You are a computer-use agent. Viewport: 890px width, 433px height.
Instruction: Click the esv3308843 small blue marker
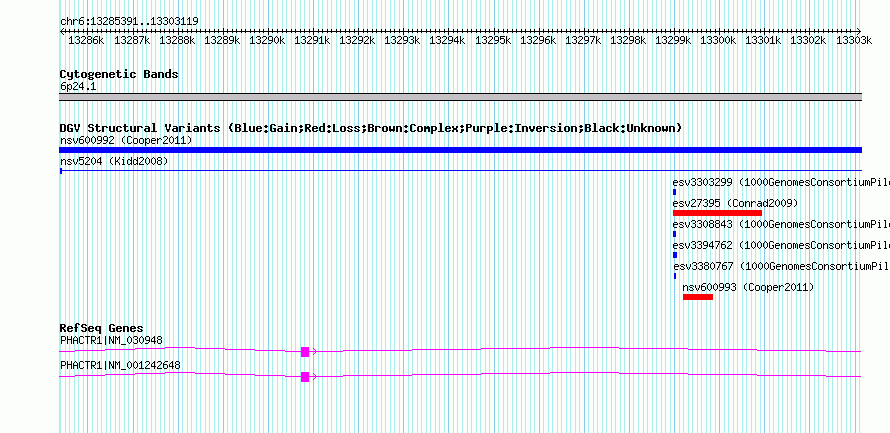[x=674, y=234]
